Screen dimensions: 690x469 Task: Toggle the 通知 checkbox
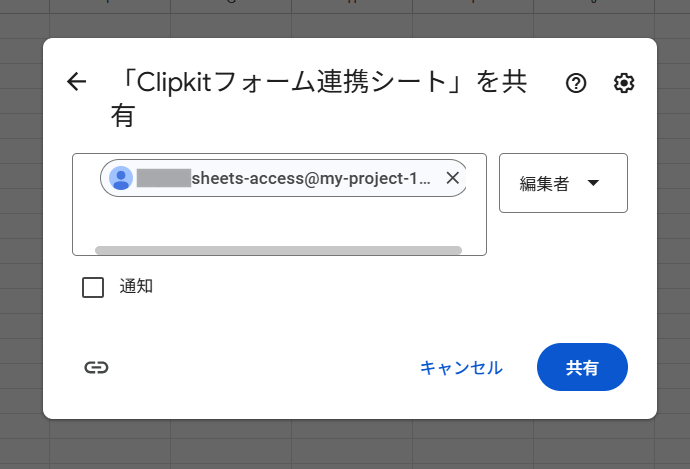coord(93,288)
